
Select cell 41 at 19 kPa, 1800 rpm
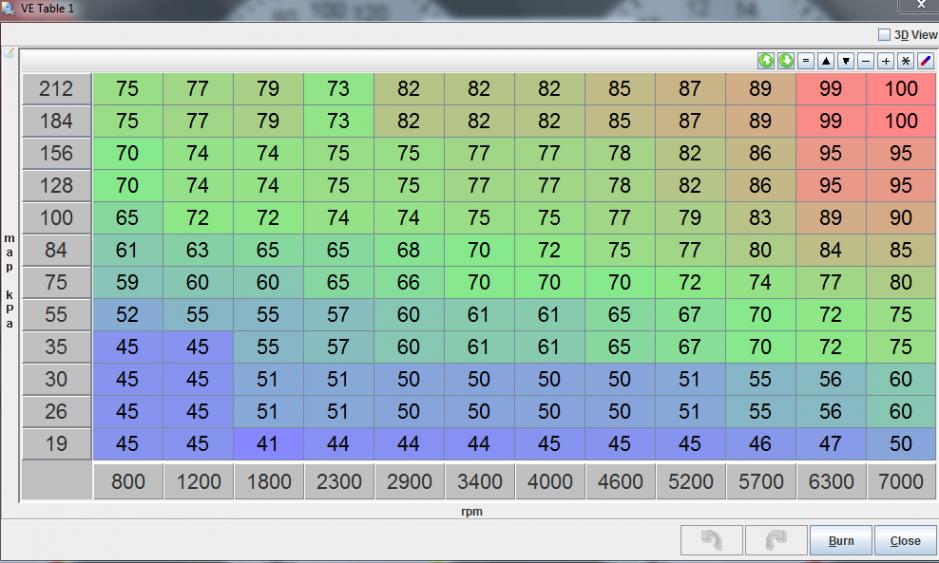[268, 444]
